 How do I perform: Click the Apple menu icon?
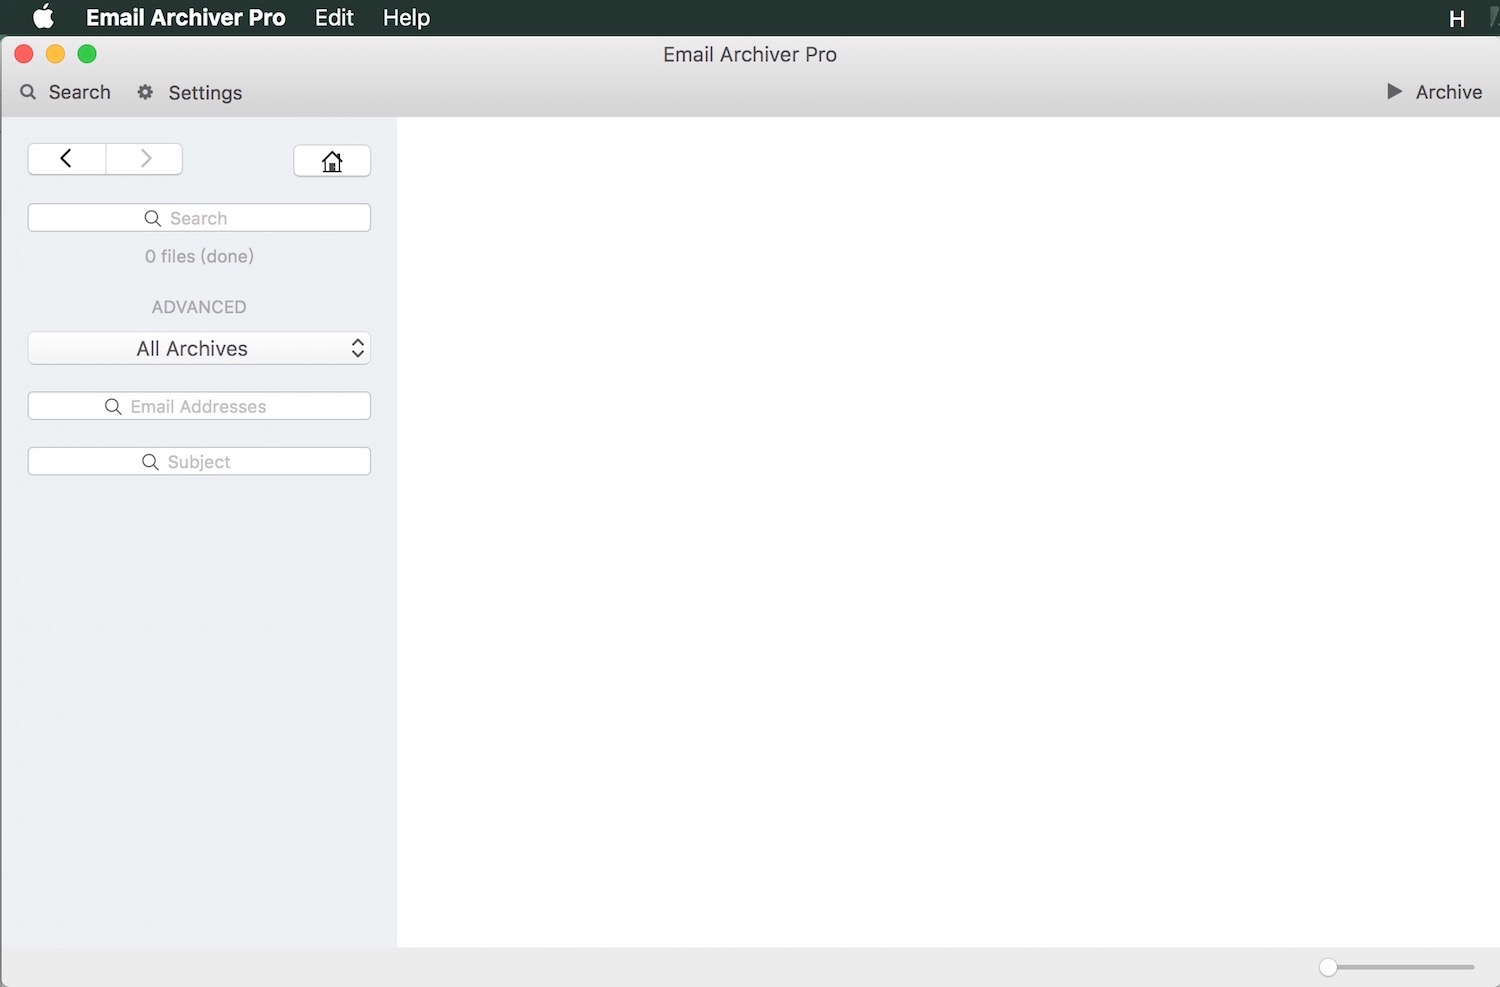[43, 17]
